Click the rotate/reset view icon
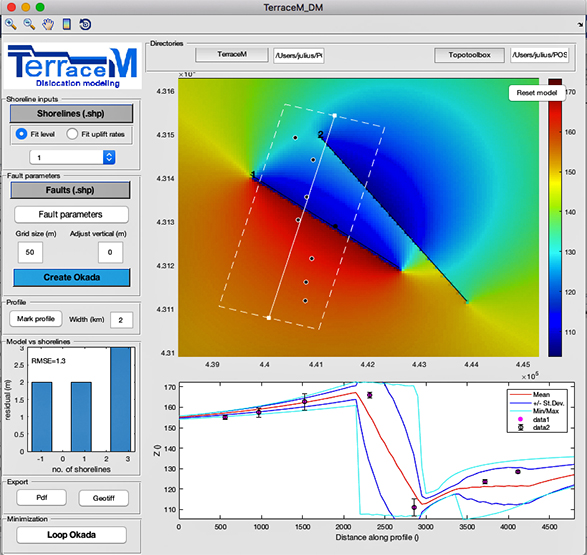 coord(85,25)
